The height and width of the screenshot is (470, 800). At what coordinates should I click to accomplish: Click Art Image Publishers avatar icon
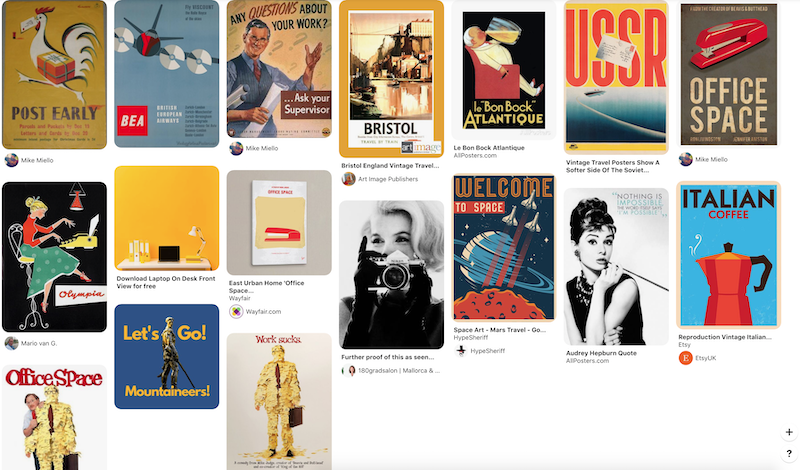click(x=348, y=179)
